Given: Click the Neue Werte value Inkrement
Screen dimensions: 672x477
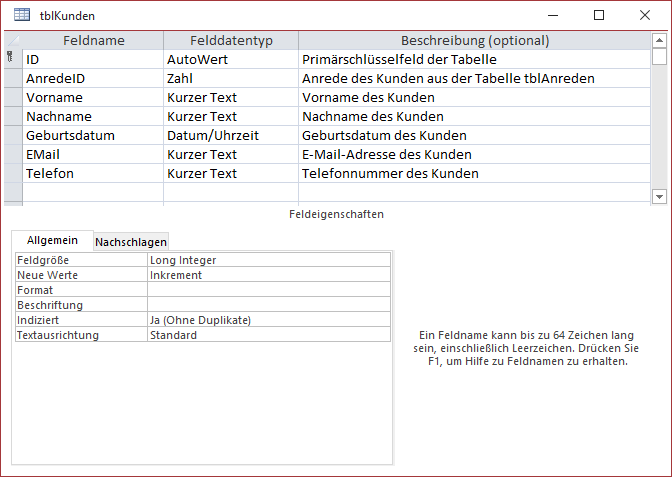Looking at the screenshot, I should 269,275.
